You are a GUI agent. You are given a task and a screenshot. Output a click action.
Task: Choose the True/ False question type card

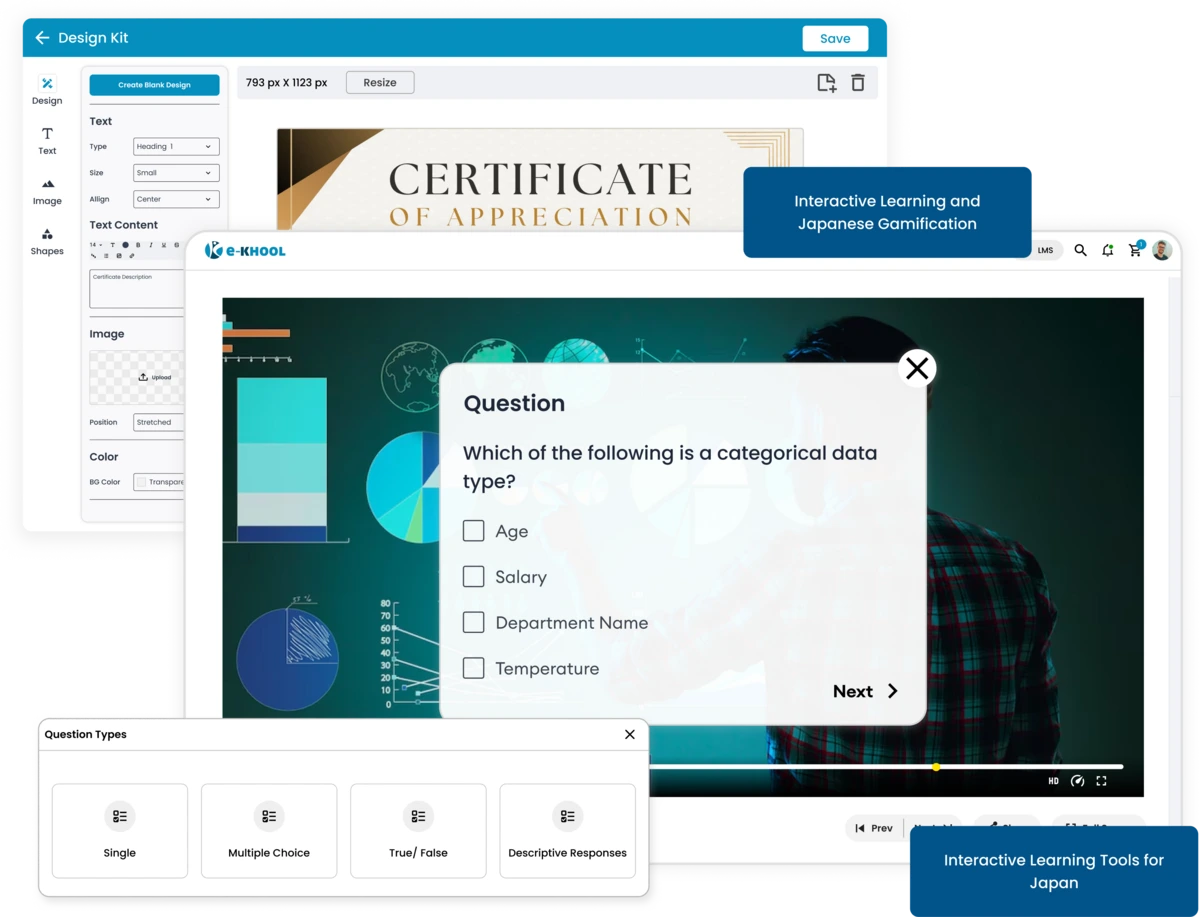418,831
